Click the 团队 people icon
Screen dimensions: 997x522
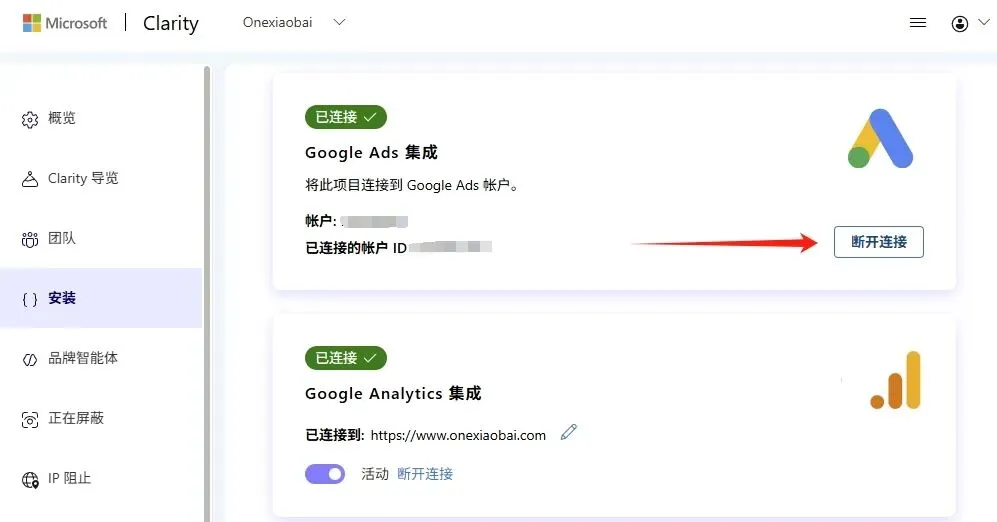[x=30, y=240]
